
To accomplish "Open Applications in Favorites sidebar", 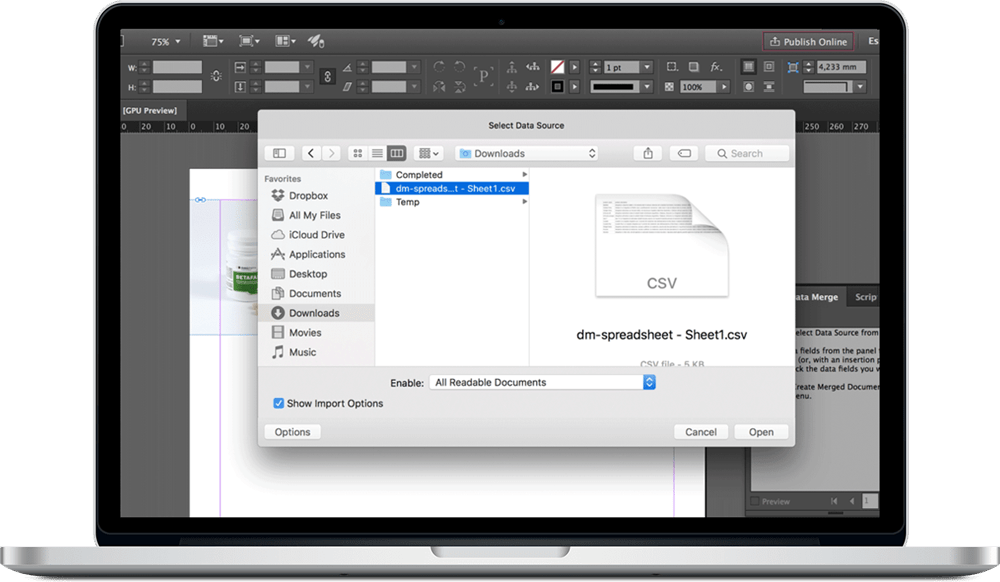I will click(317, 254).
